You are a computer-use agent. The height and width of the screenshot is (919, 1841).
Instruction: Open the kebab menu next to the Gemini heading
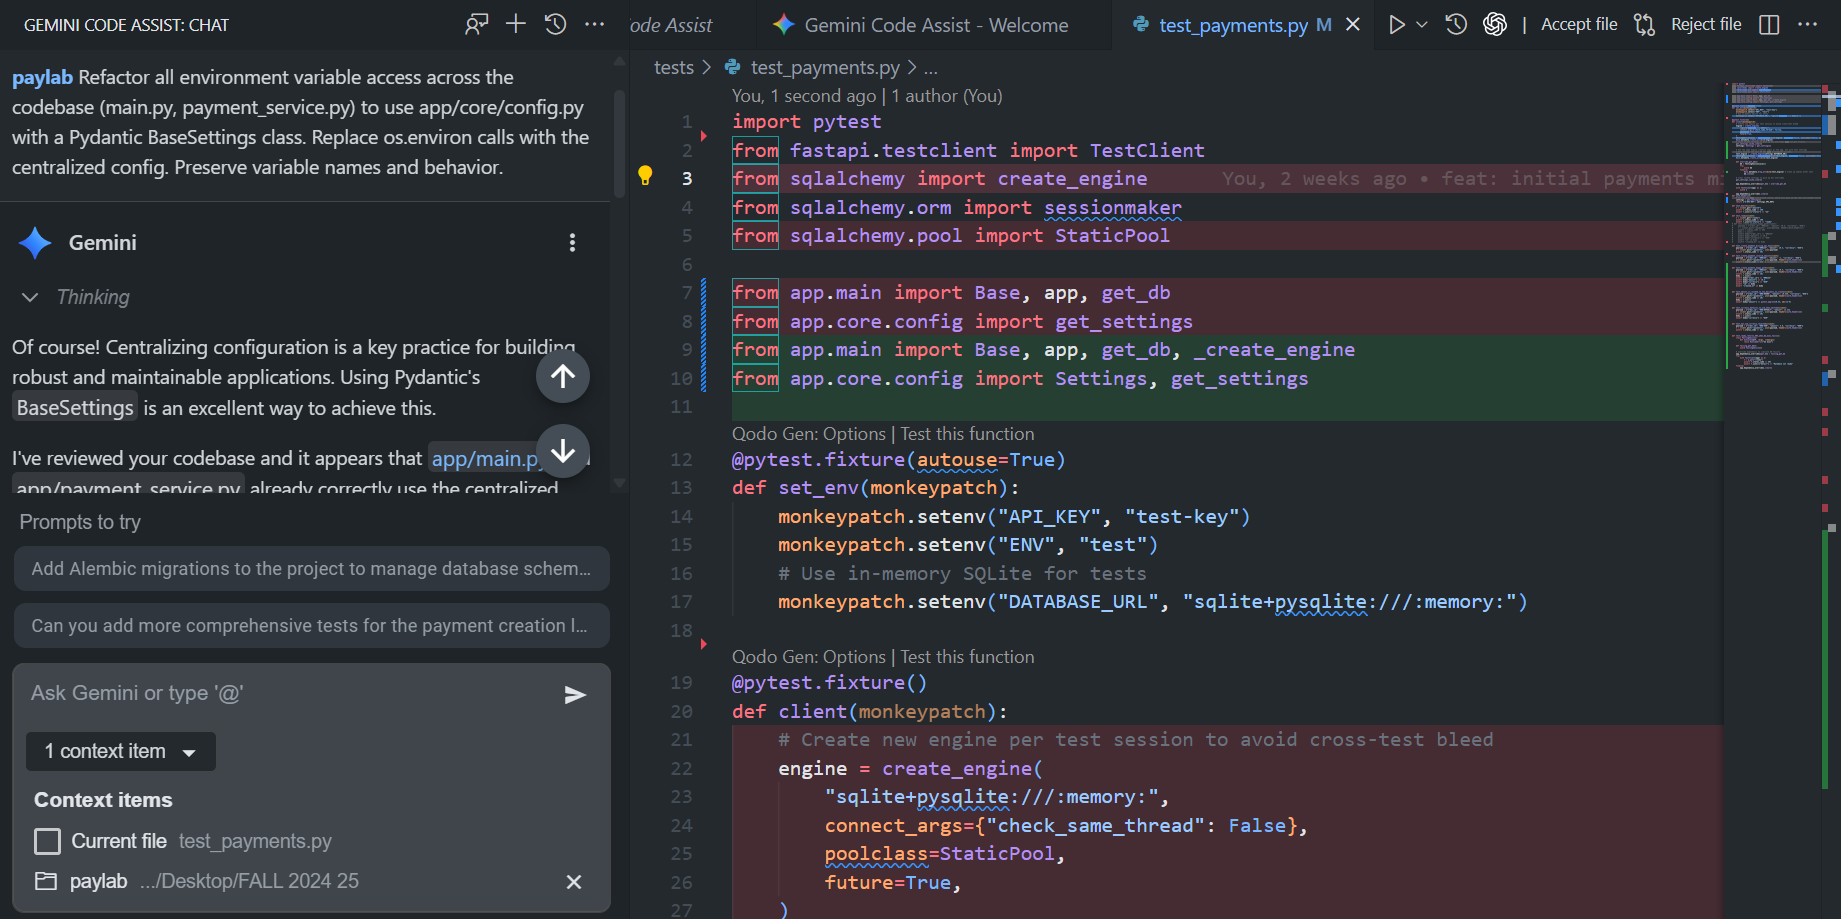click(x=572, y=242)
